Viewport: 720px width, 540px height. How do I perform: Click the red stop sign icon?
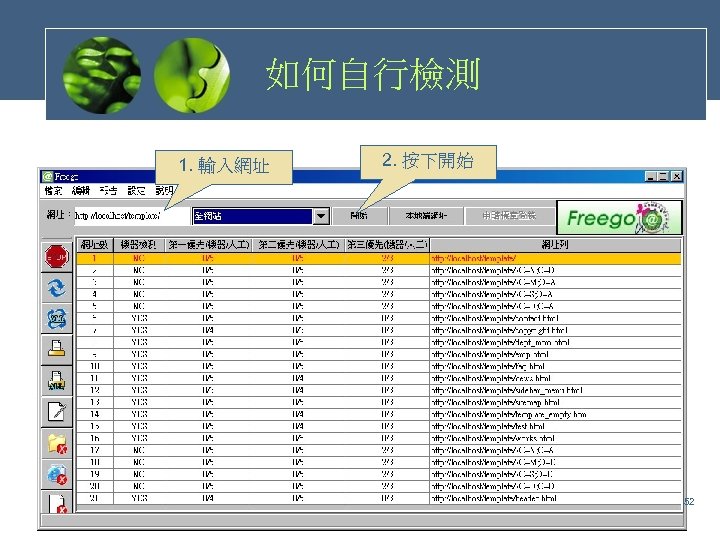[57, 256]
